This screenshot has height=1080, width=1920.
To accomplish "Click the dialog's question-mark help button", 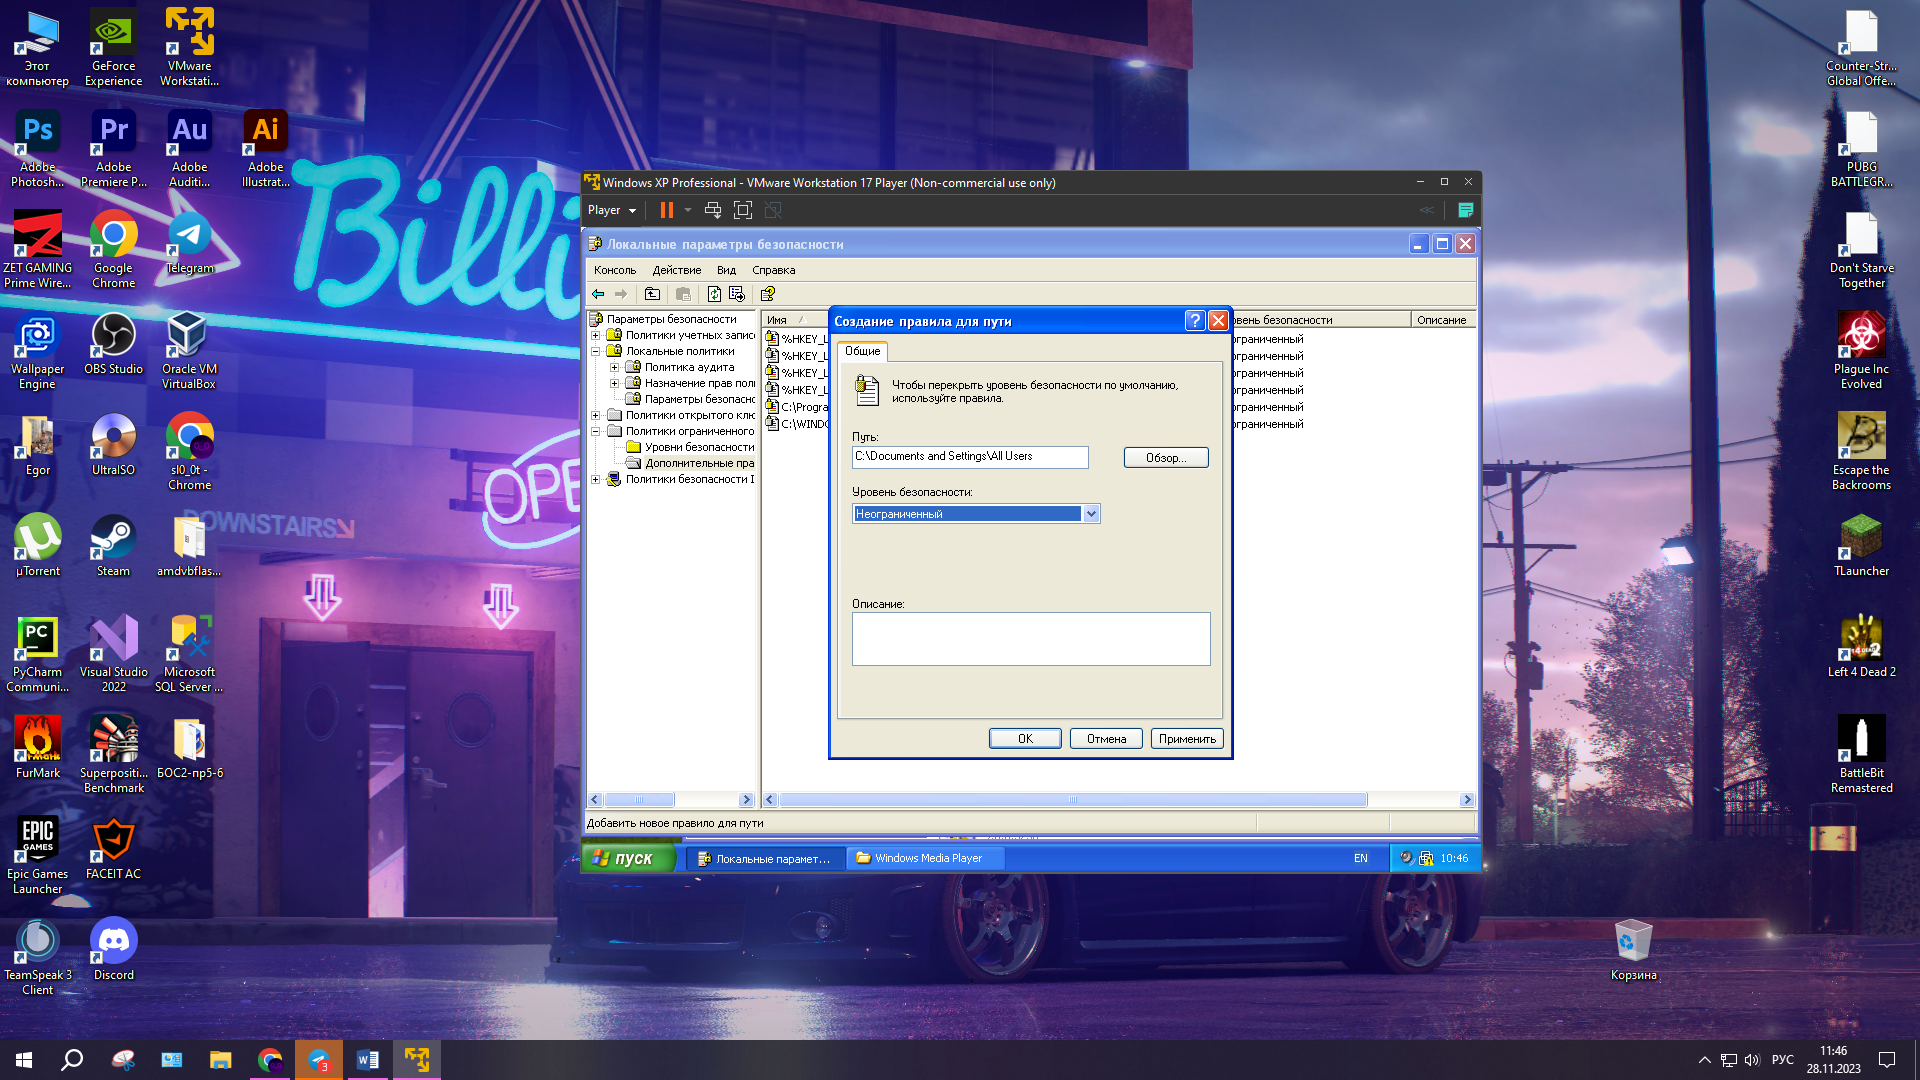I will click(x=1194, y=320).
